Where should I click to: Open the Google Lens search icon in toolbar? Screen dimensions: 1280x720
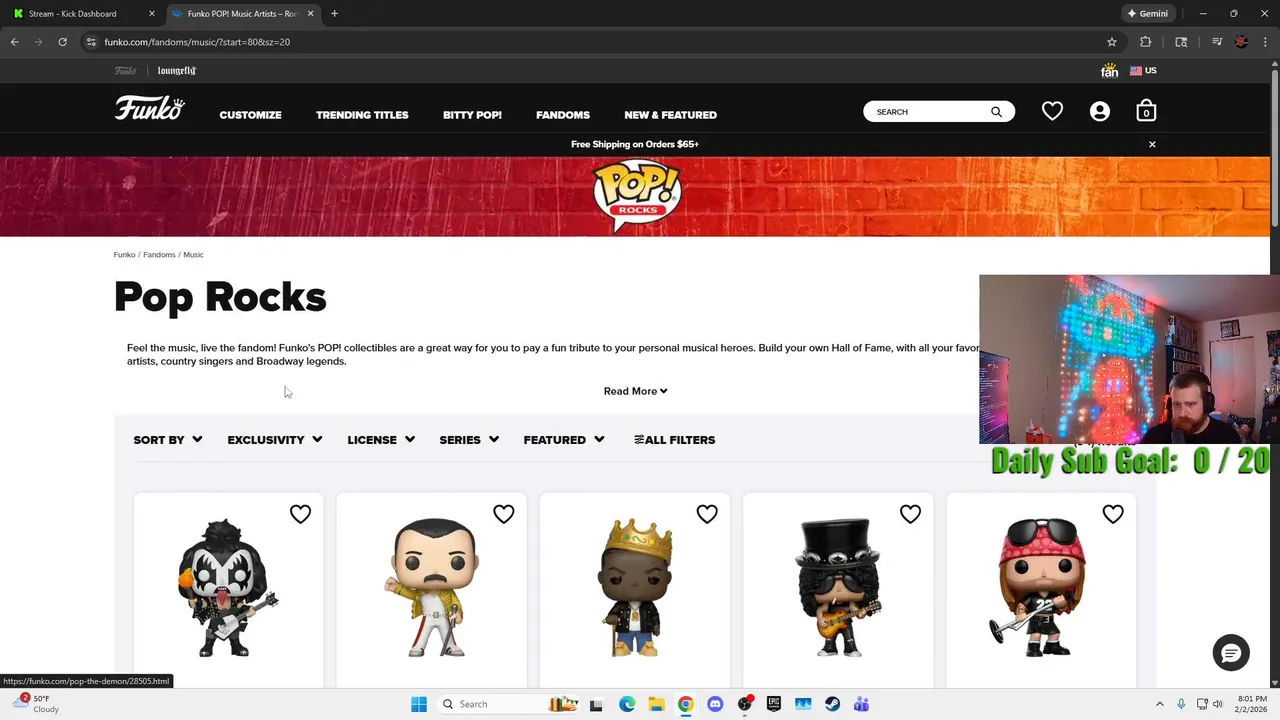tap(1181, 42)
